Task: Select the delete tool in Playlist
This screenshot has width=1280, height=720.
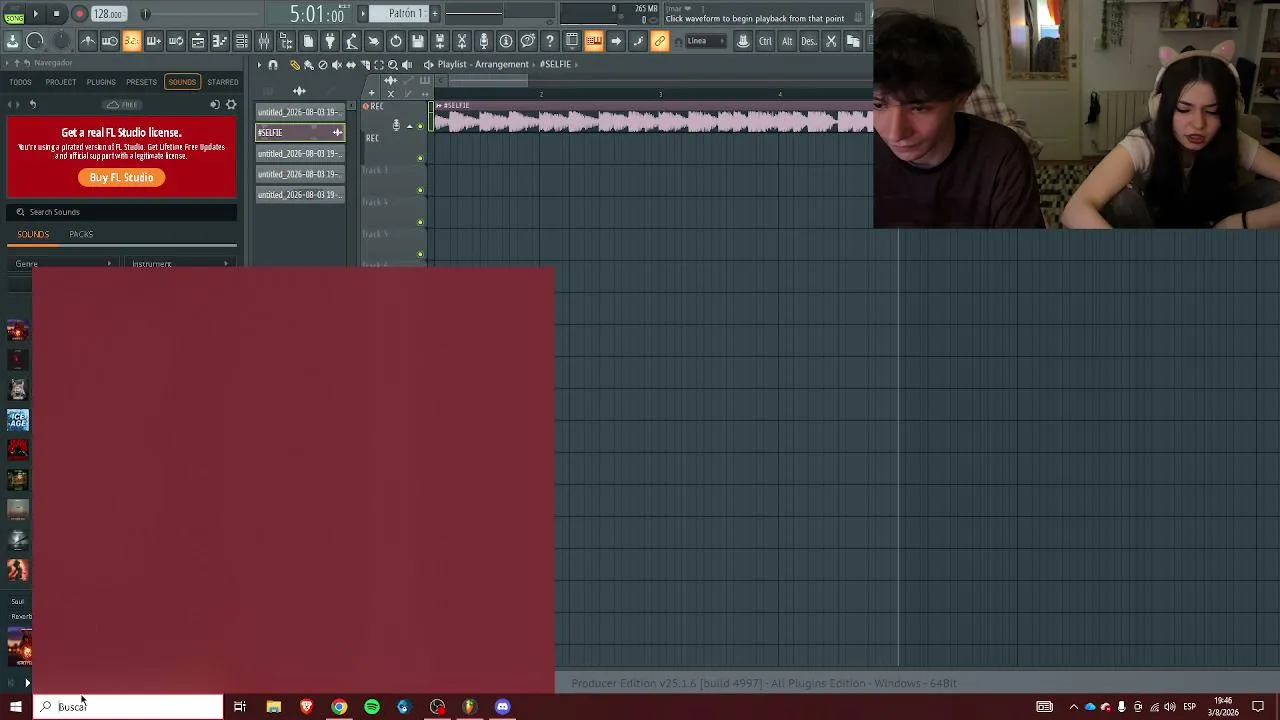Action: (322, 65)
